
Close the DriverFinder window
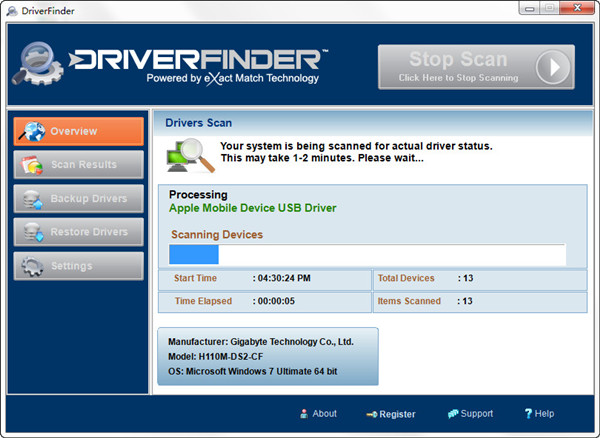point(577,8)
